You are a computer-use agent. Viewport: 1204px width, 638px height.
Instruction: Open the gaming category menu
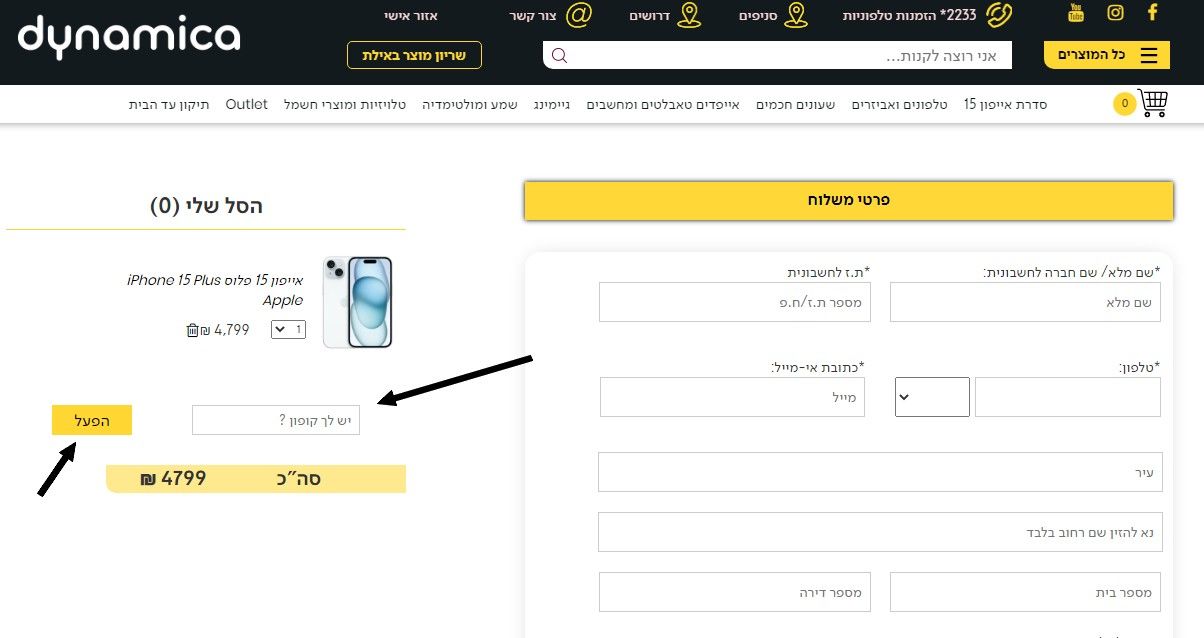(552, 104)
